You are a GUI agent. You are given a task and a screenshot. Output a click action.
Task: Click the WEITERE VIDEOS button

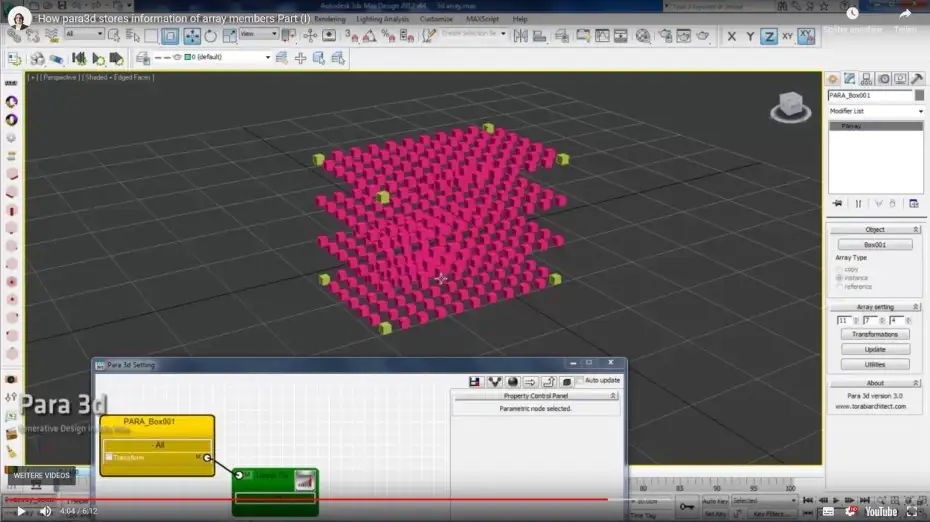42,476
